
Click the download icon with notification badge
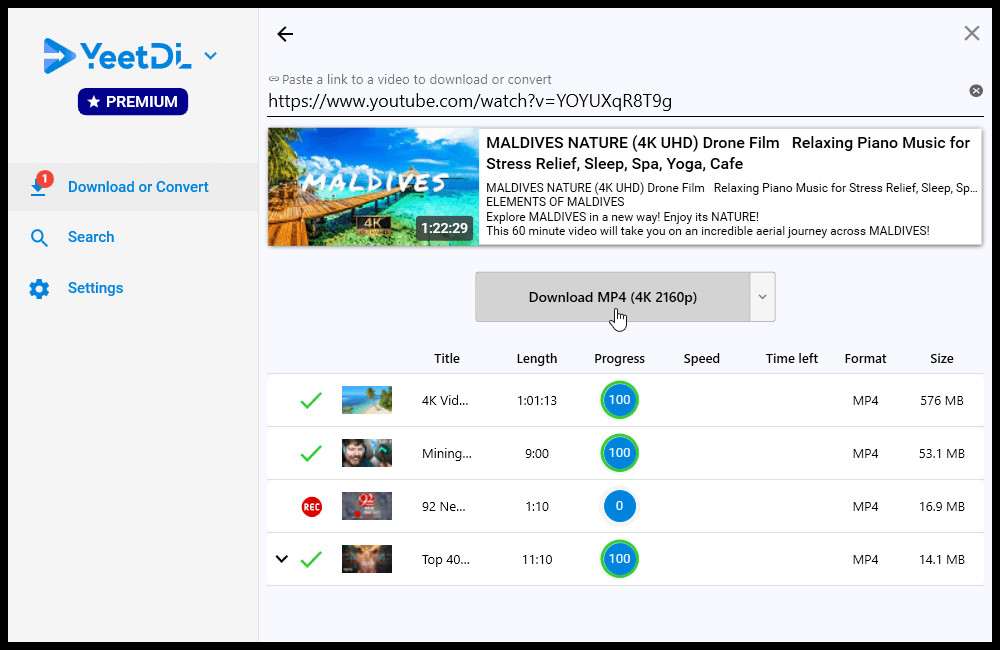click(40, 186)
